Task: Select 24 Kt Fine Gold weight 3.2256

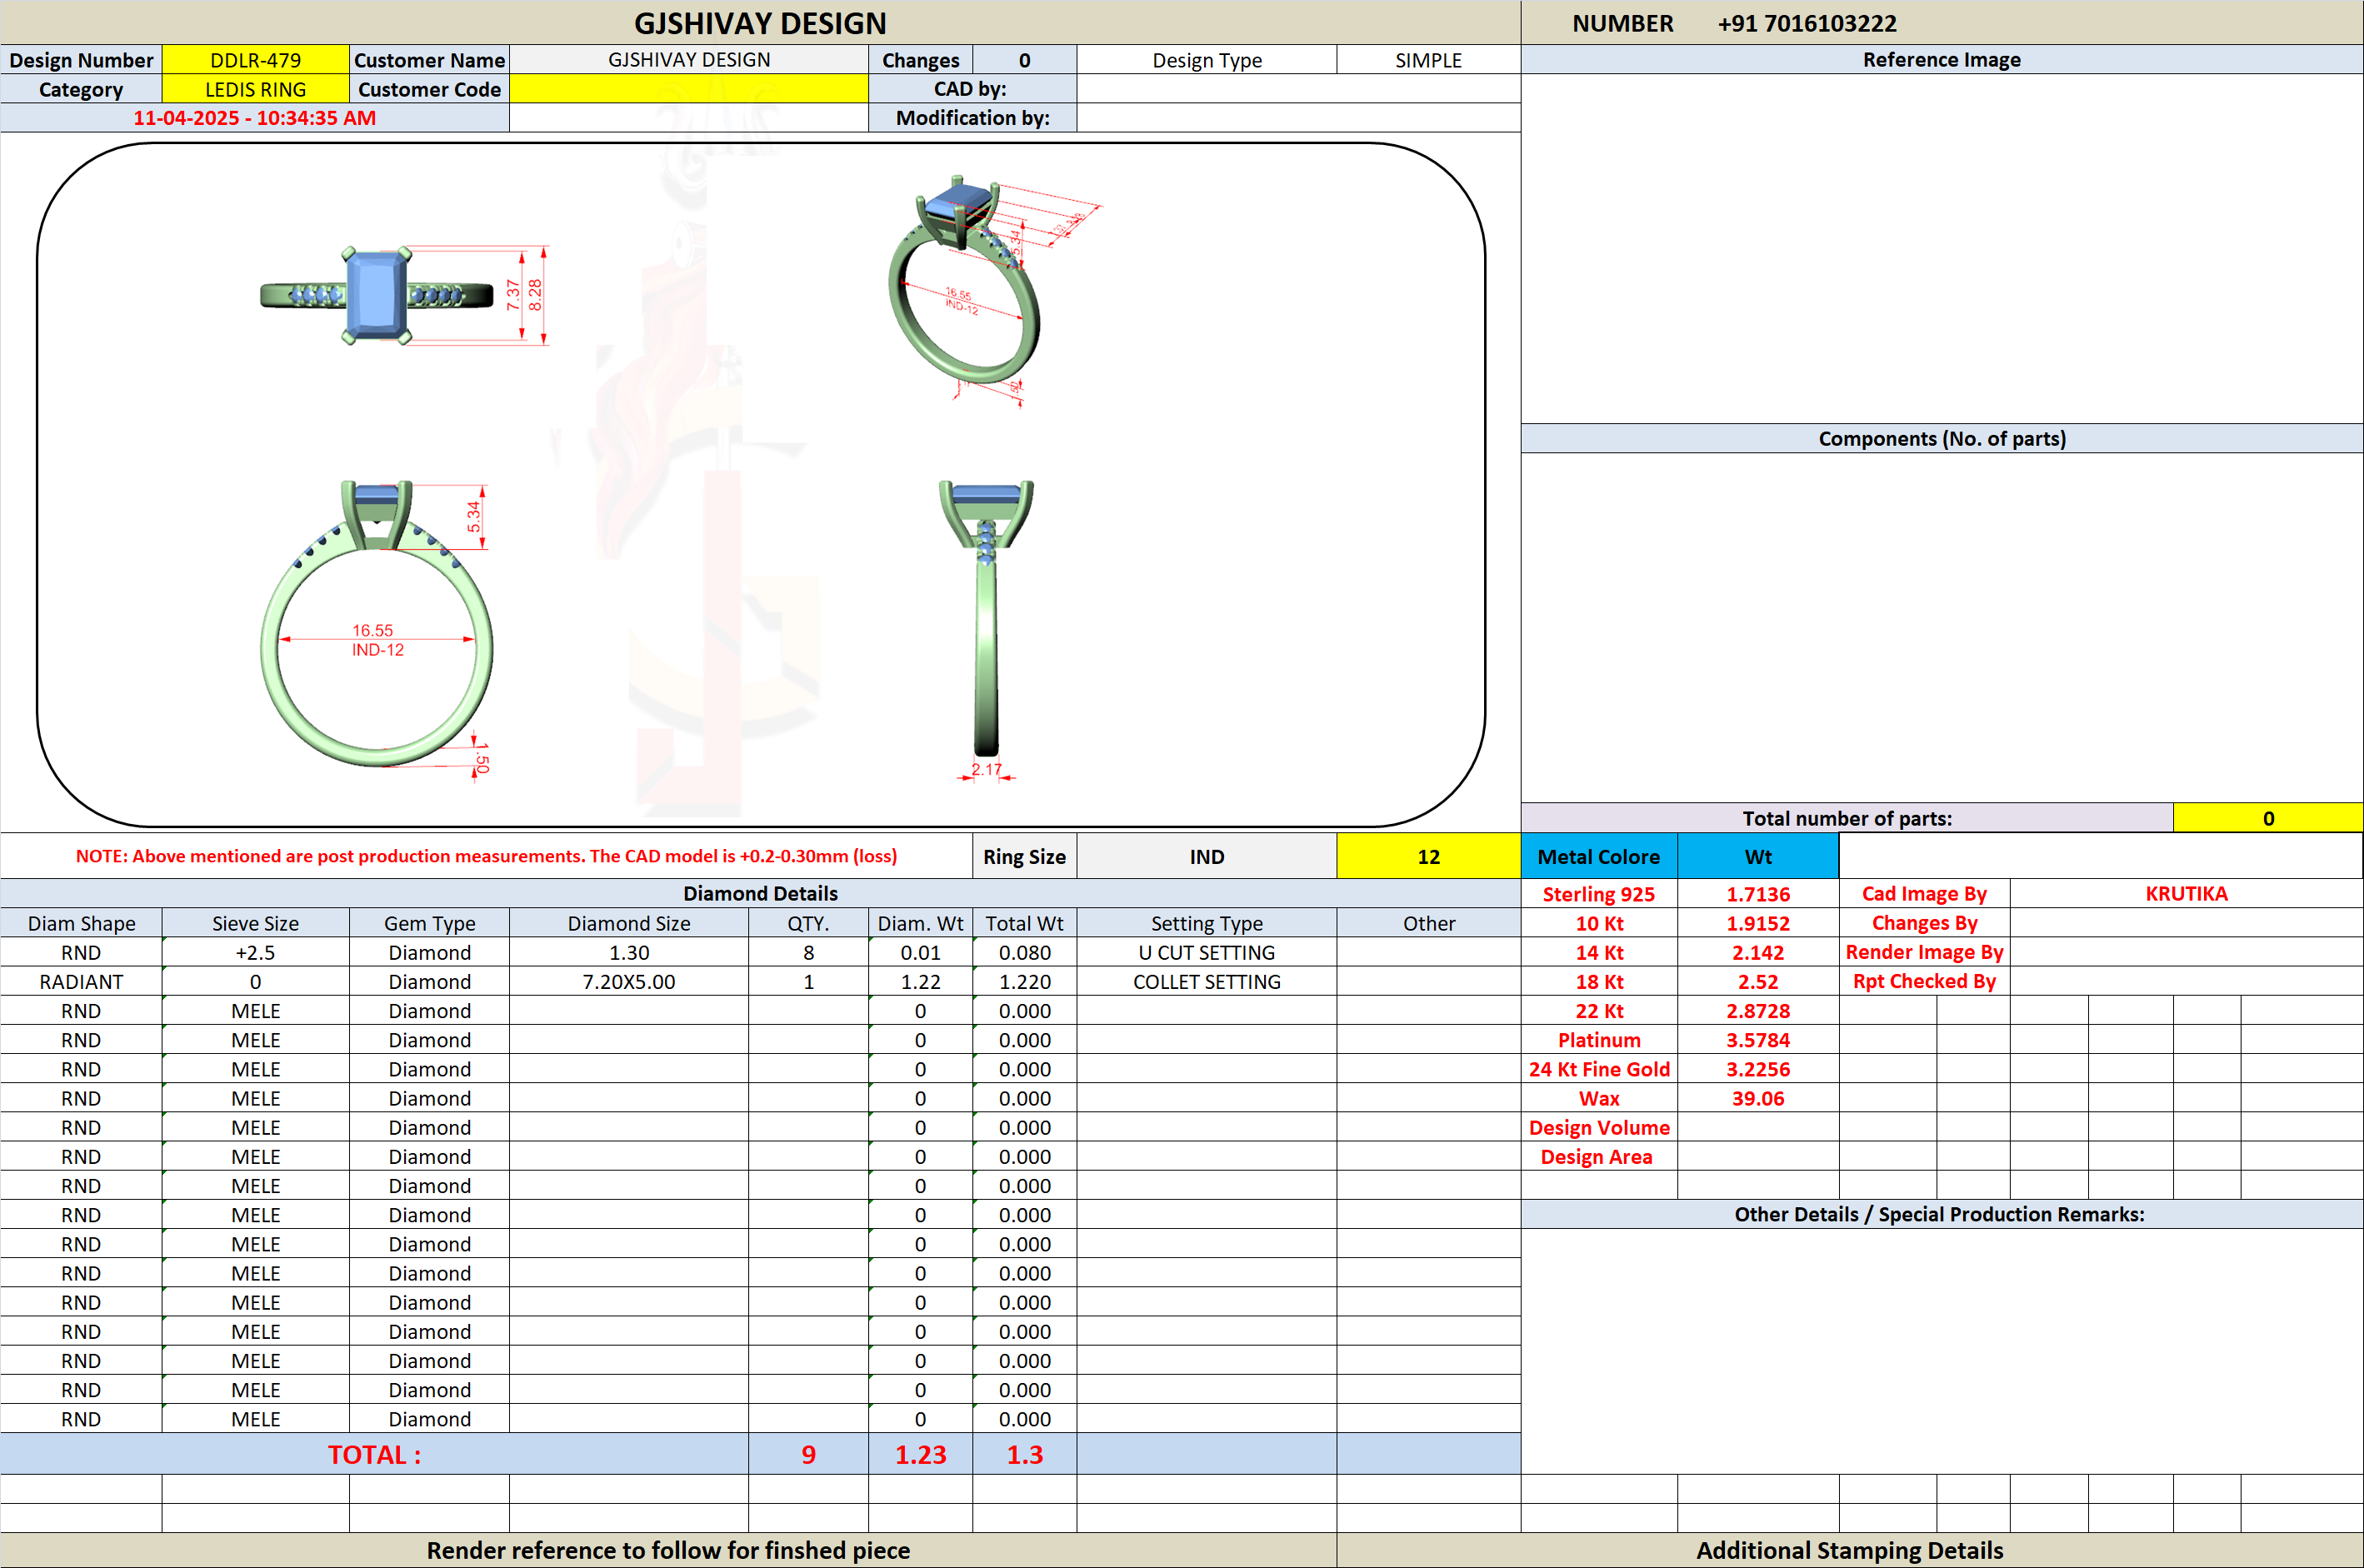Action: click(1757, 1069)
